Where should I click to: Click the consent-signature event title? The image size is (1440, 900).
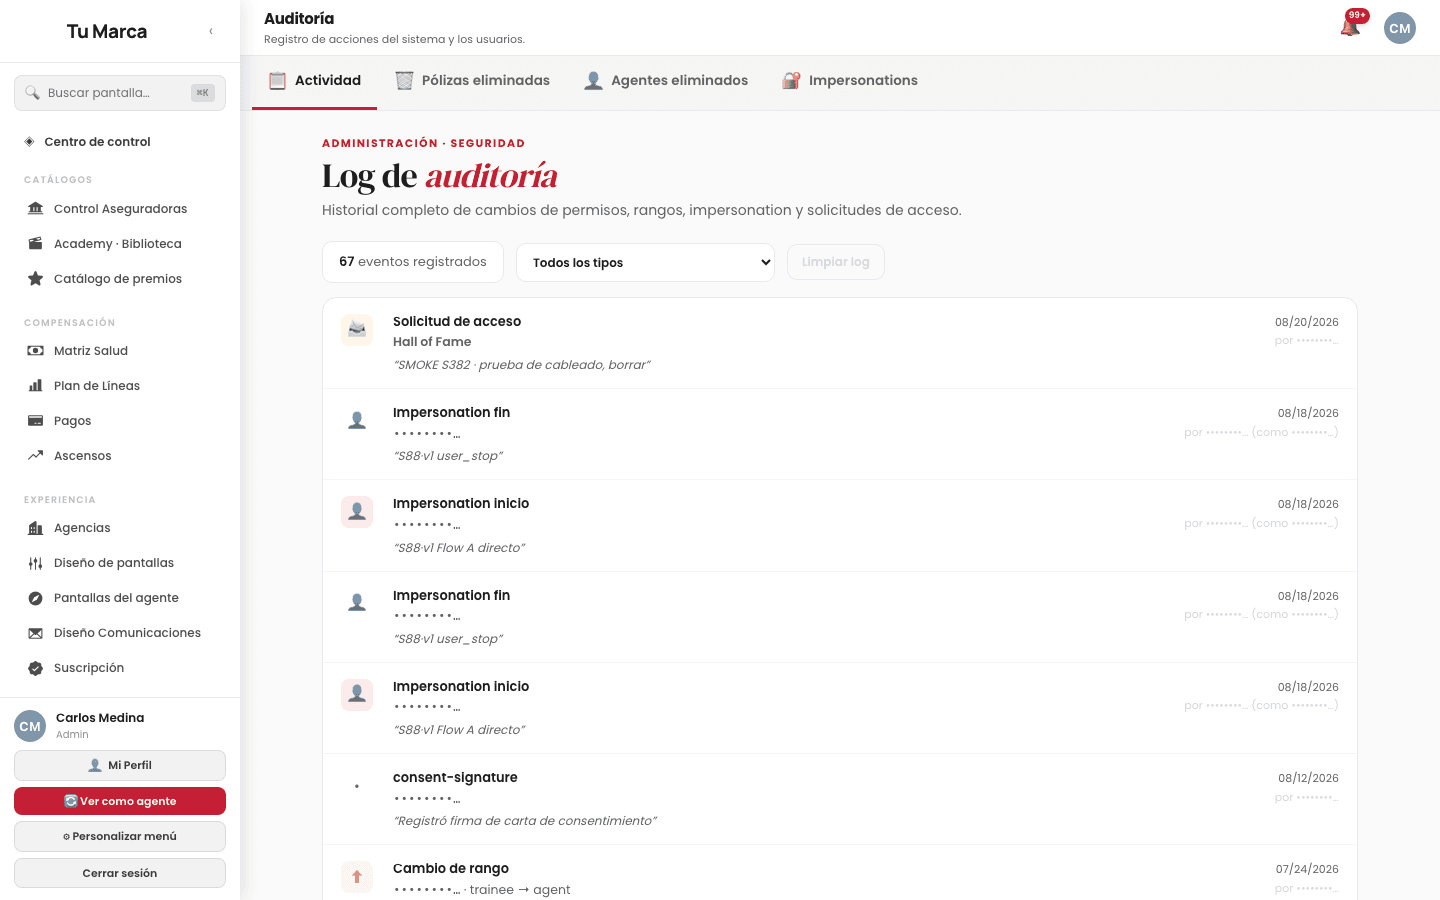click(455, 778)
